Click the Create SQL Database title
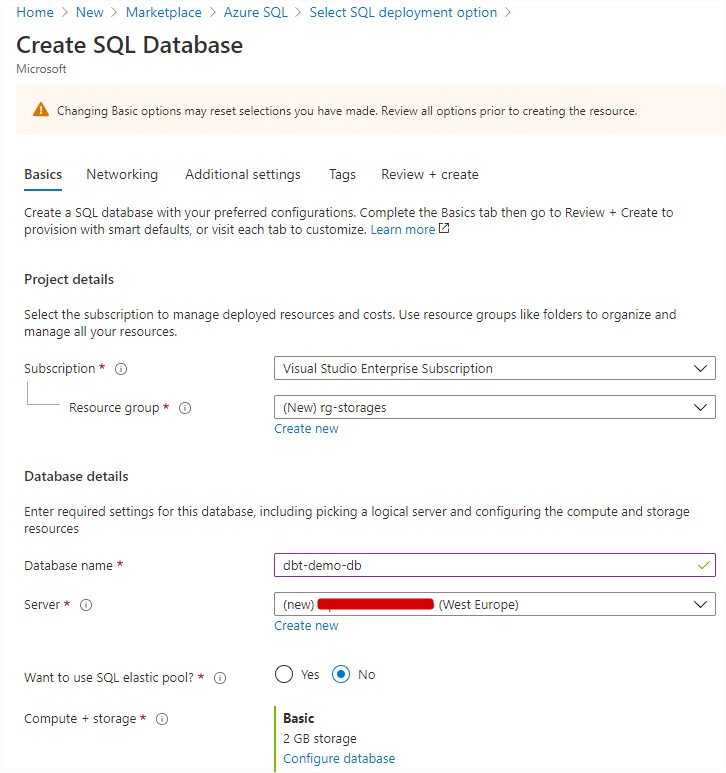Image resolution: width=726 pixels, height=773 pixels. (130, 45)
